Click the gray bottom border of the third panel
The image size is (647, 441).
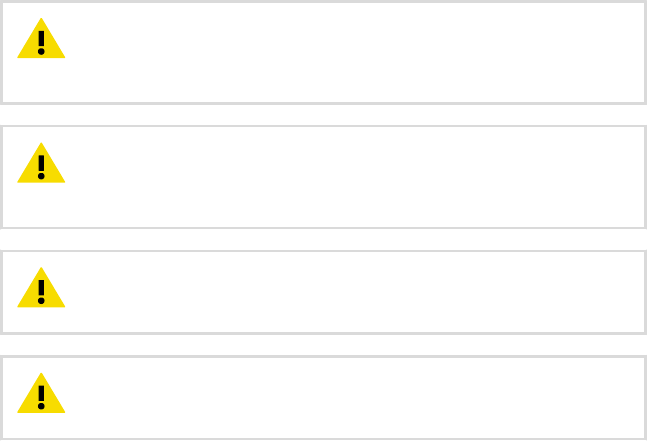[324, 333]
